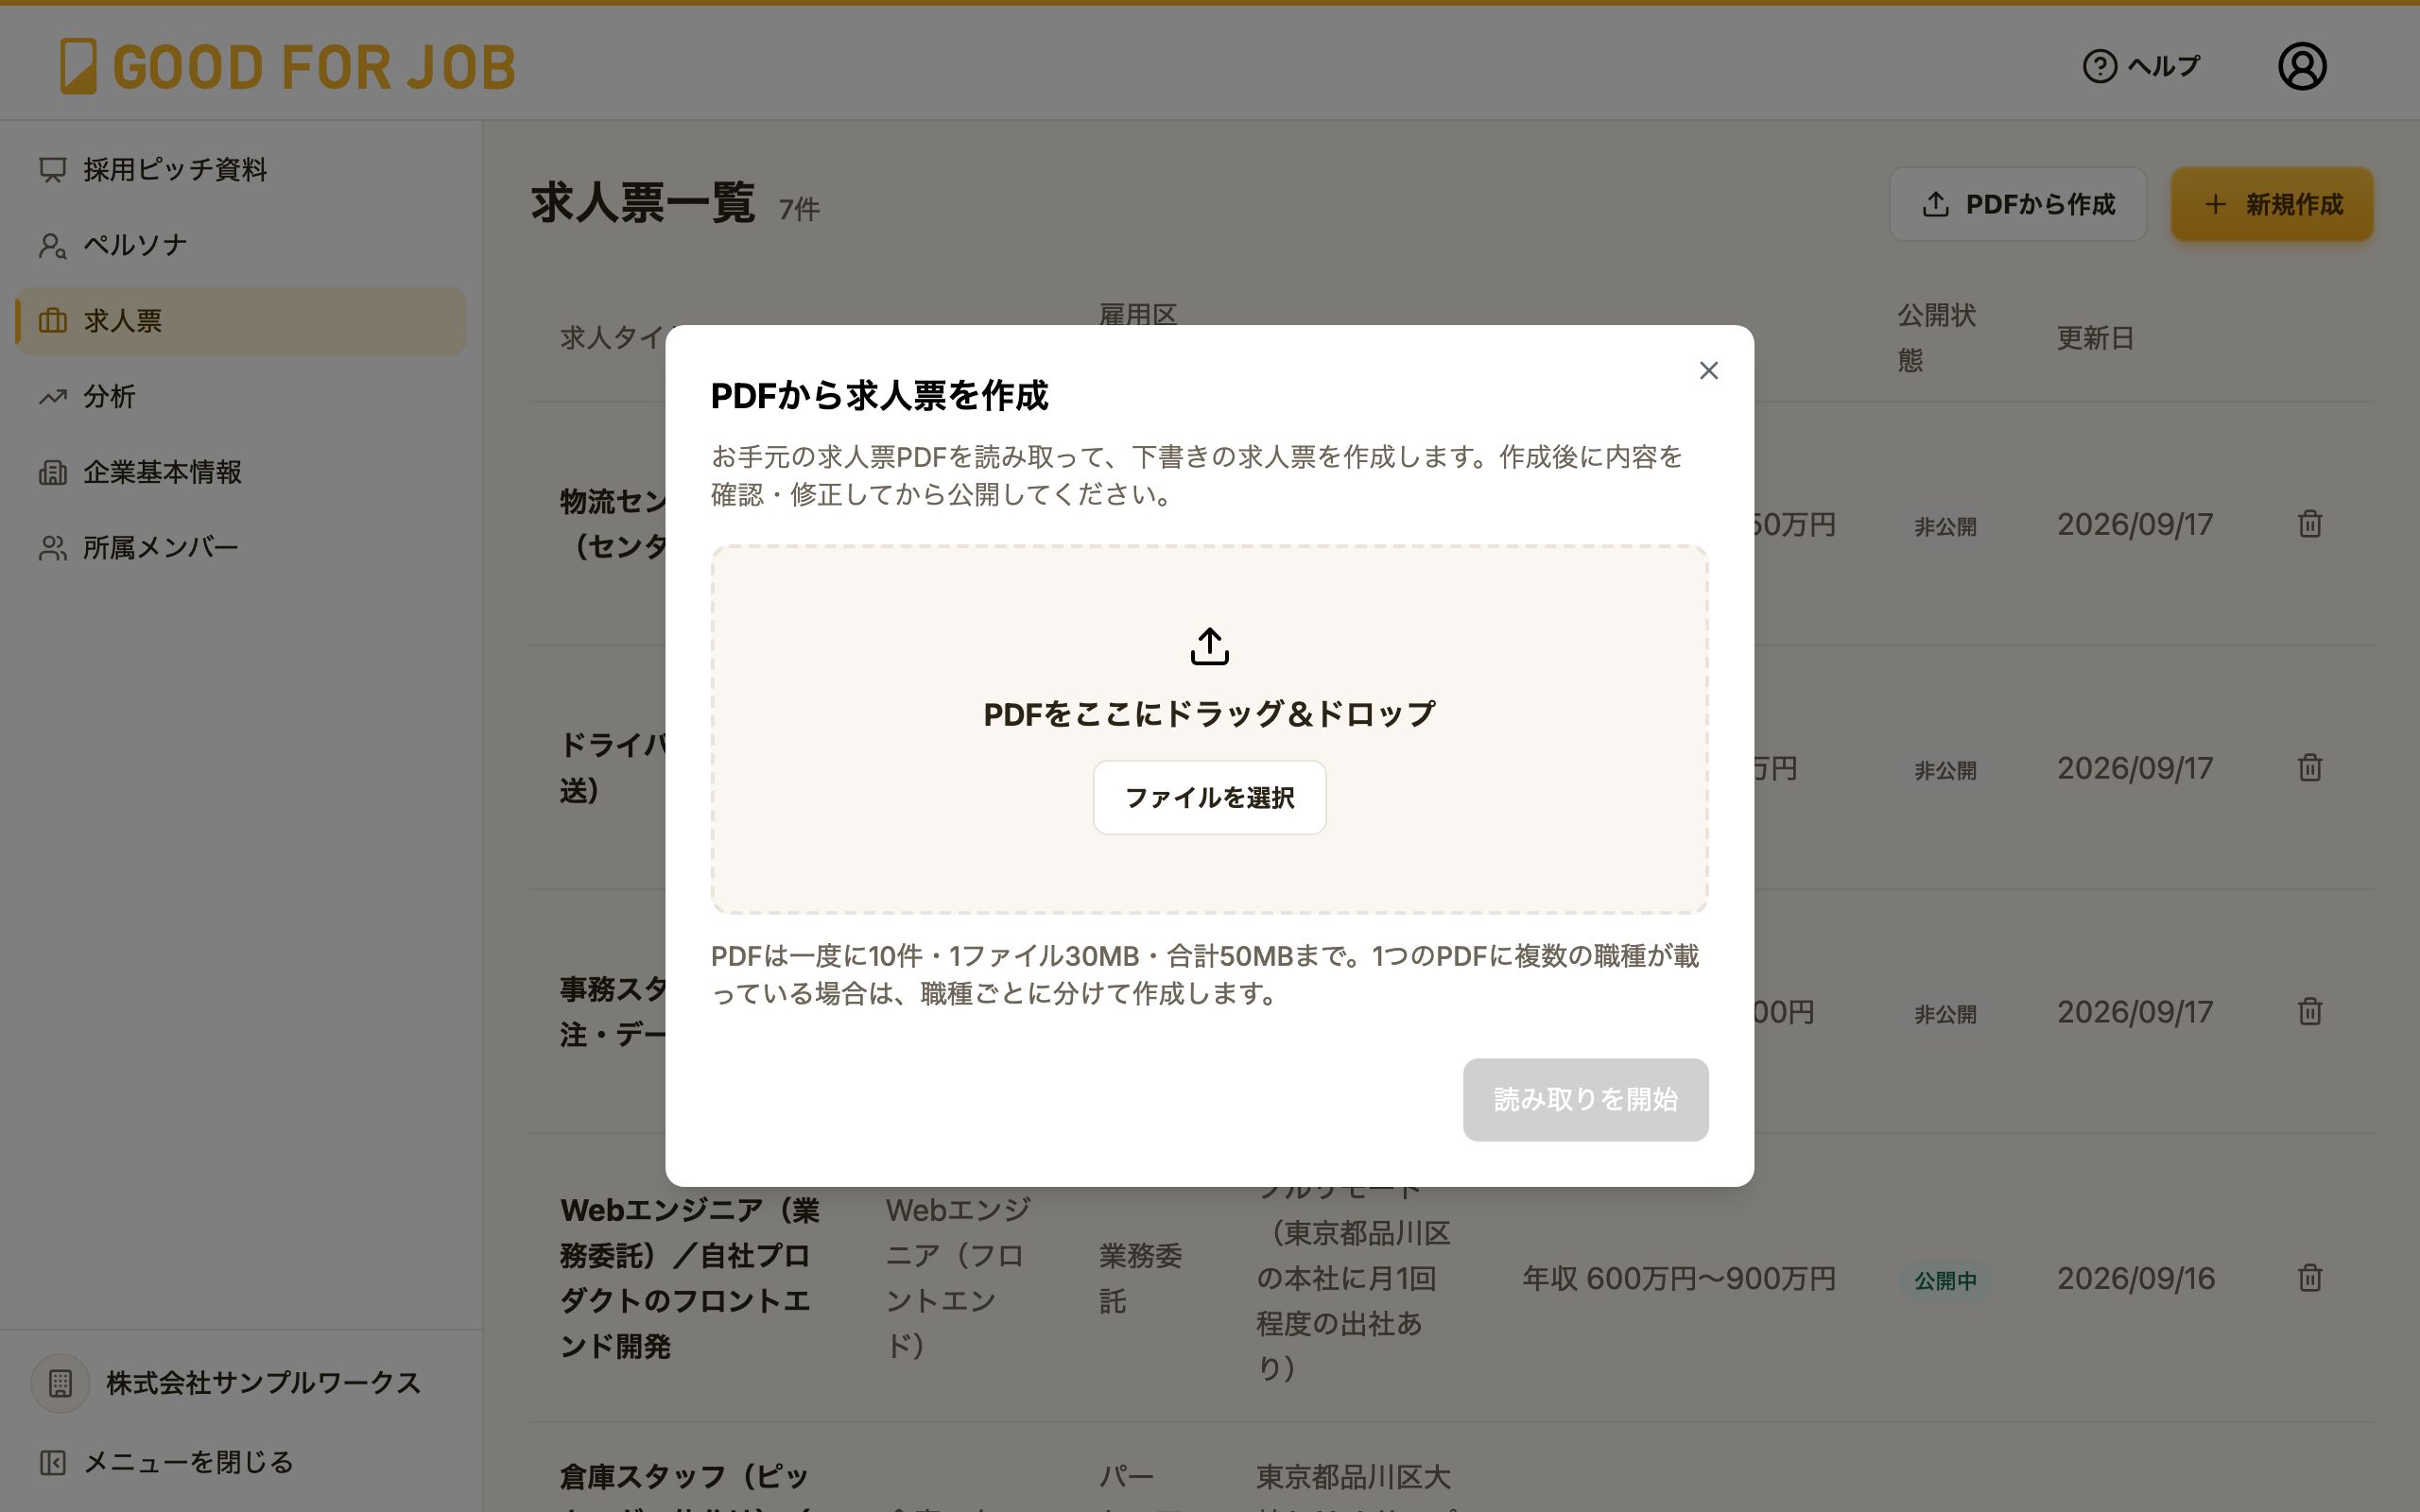Click the PDFから作成 button
This screenshot has height=1512, width=2420.
2017,204
